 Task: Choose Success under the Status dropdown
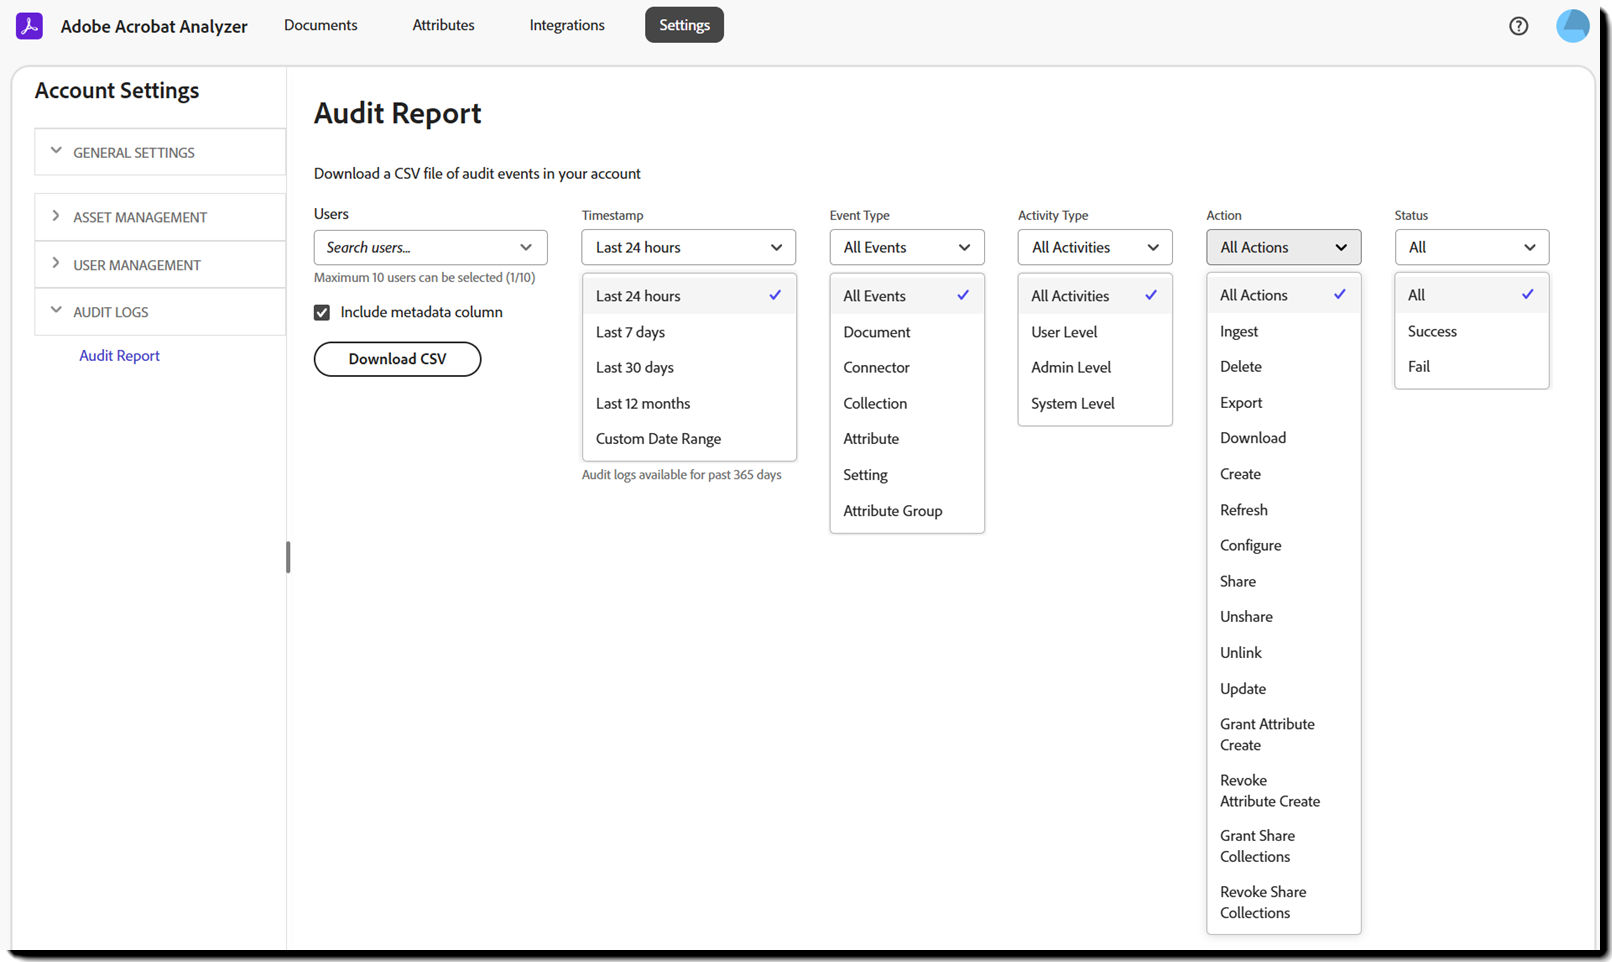click(x=1432, y=331)
